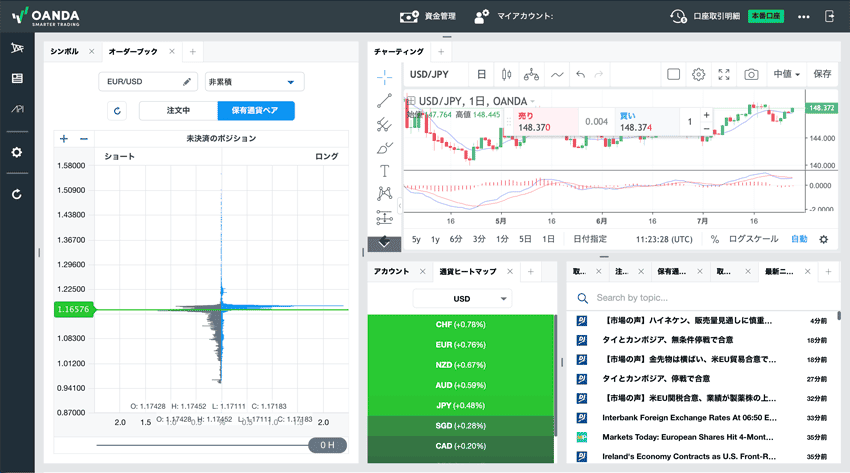
Task: Click the 保存 save button
Action: tap(822, 74)
